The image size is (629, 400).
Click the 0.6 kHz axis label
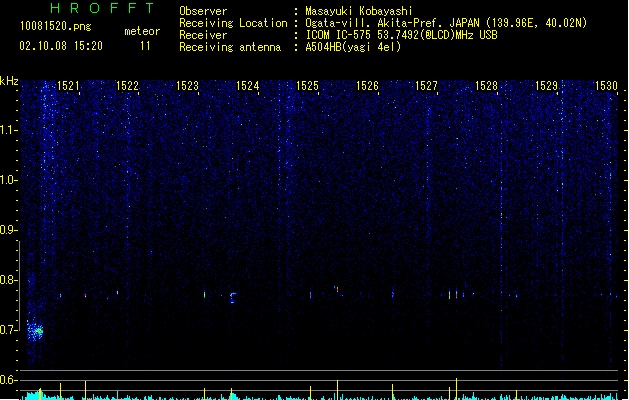[x=8, y=380]
